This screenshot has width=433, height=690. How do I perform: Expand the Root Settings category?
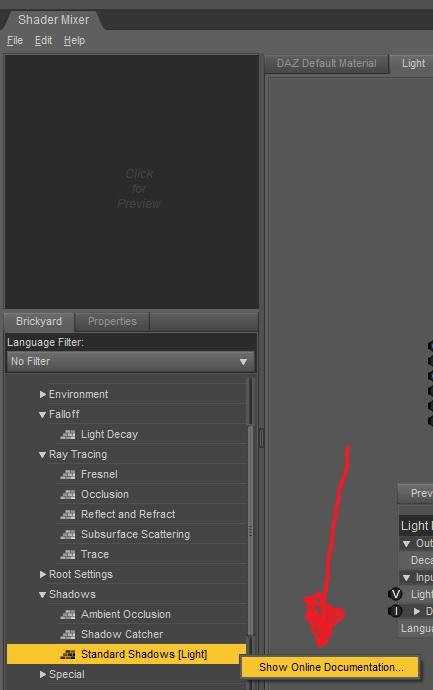[42, 574]
